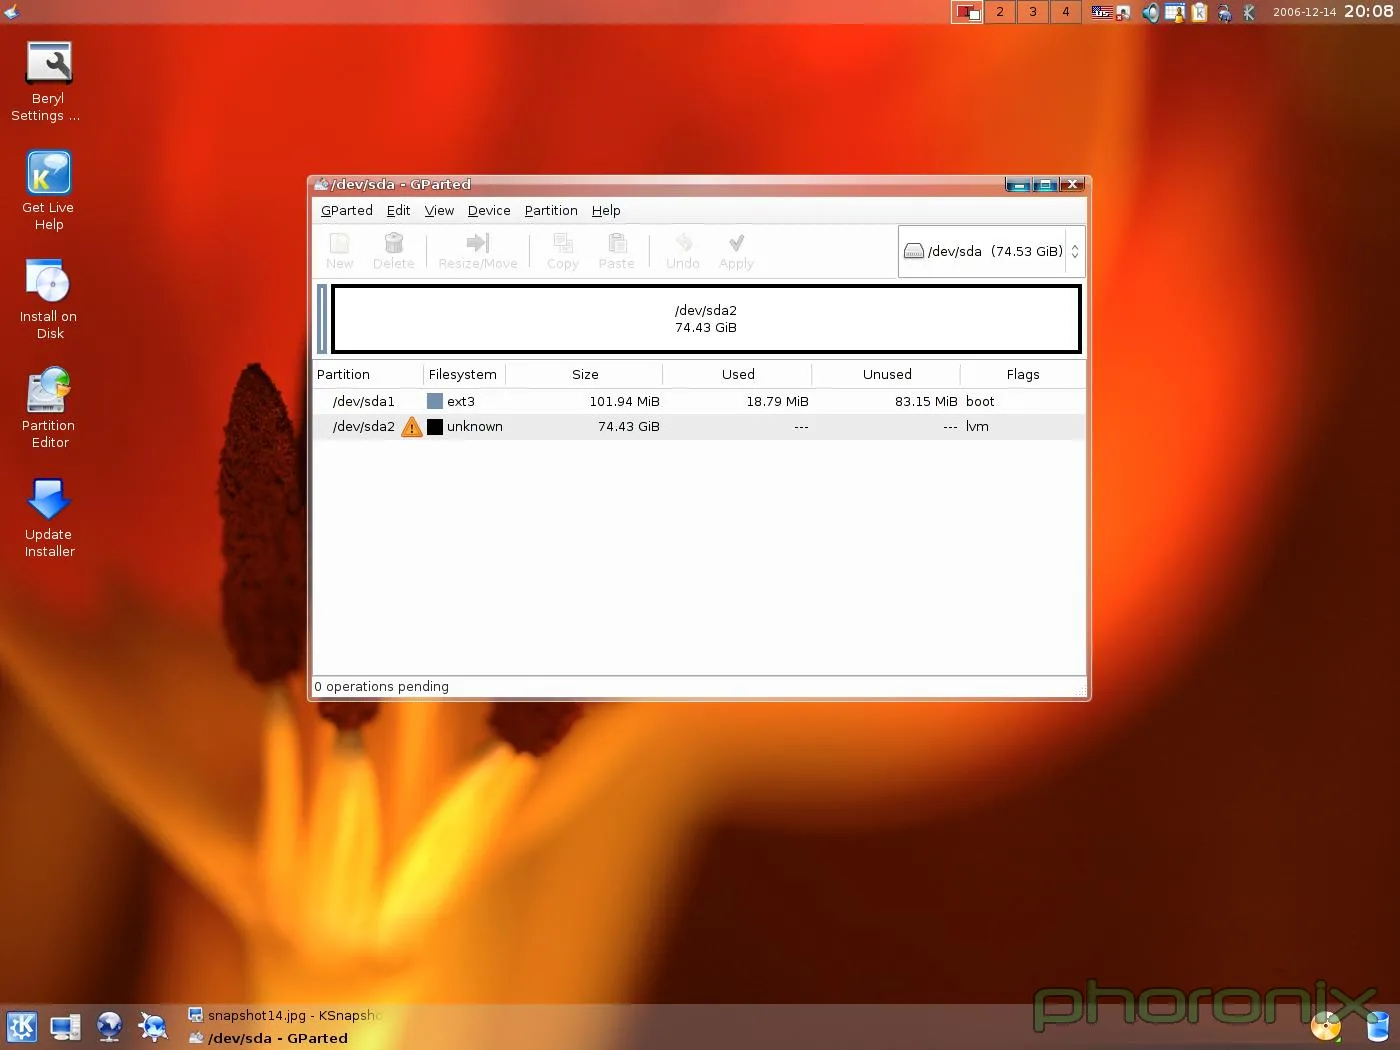1400x1050 pixels.
Task: Click the Klipper clipboard tray icon
Action: click(1199, 13)
